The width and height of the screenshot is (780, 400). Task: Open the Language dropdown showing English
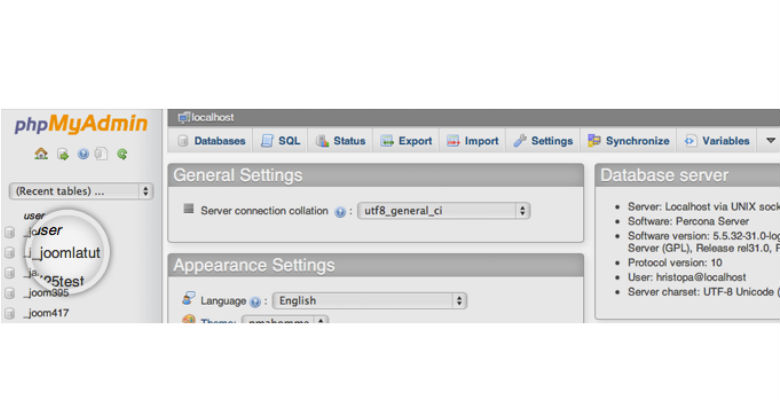tap(370, 300)
